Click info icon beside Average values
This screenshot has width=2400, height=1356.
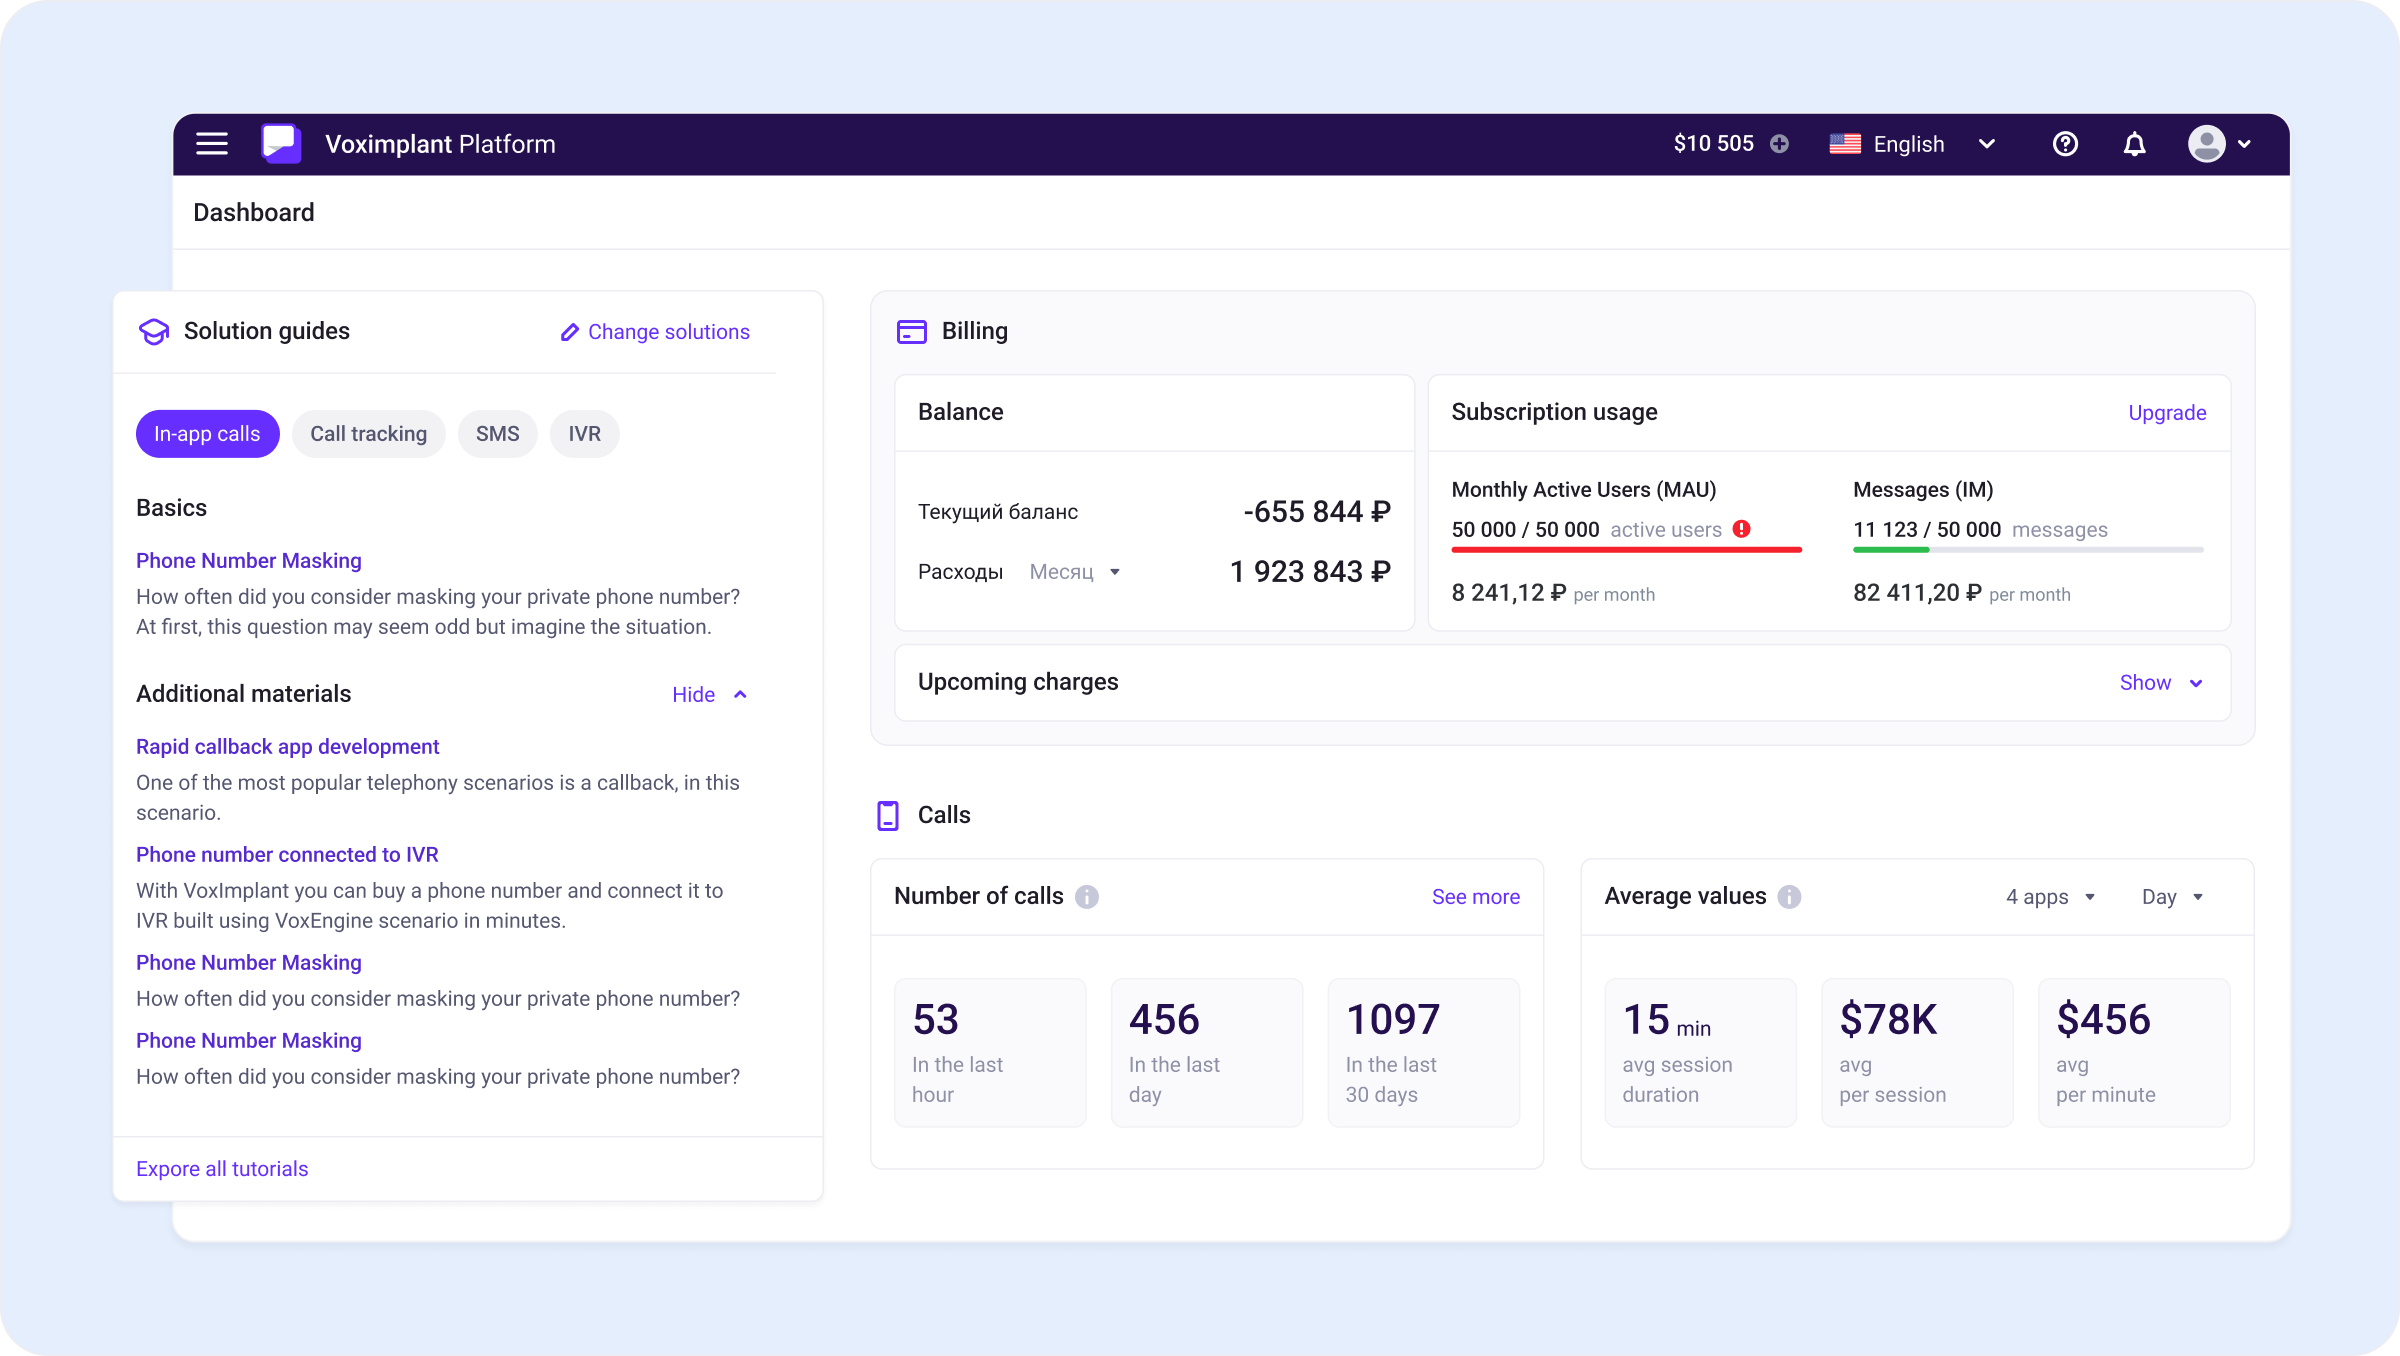tap(1790, 897)
